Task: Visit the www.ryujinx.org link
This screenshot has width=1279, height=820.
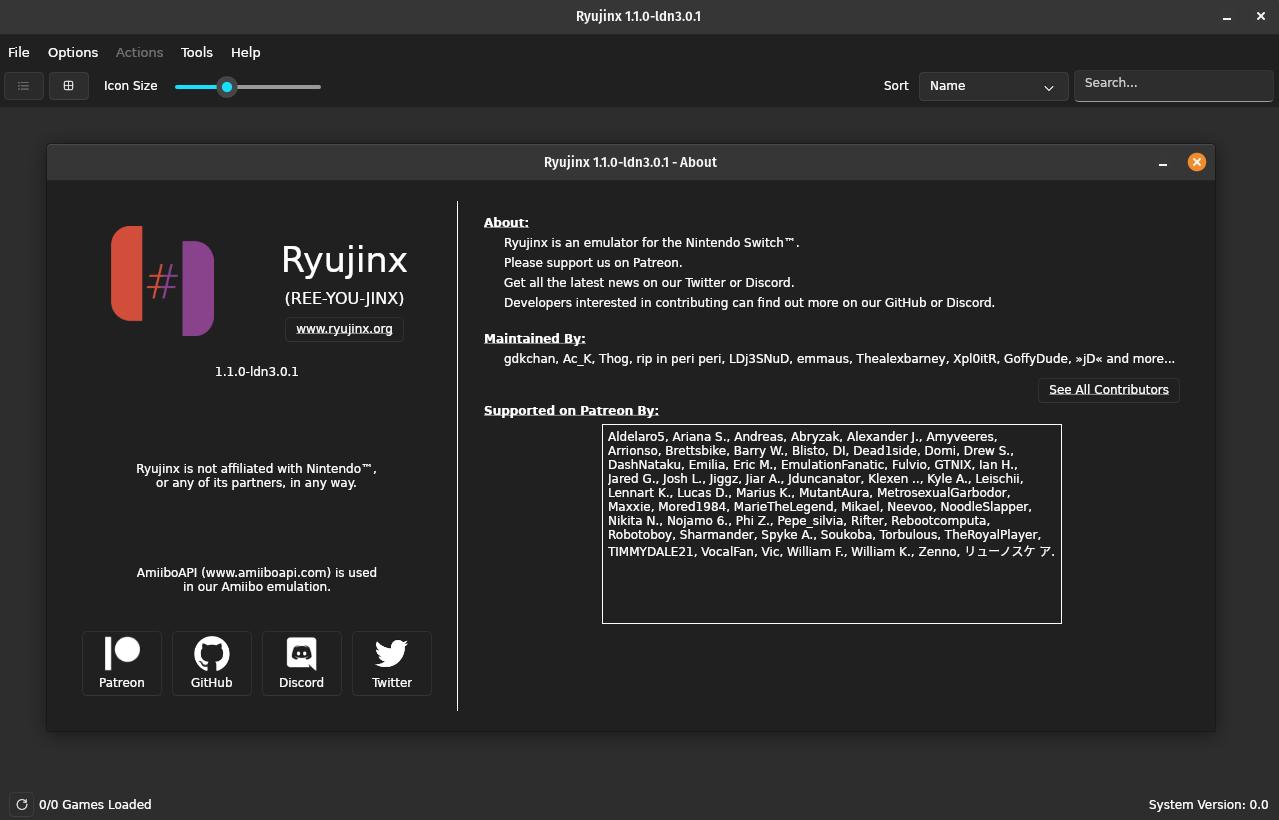Action: tap(344, 329)
